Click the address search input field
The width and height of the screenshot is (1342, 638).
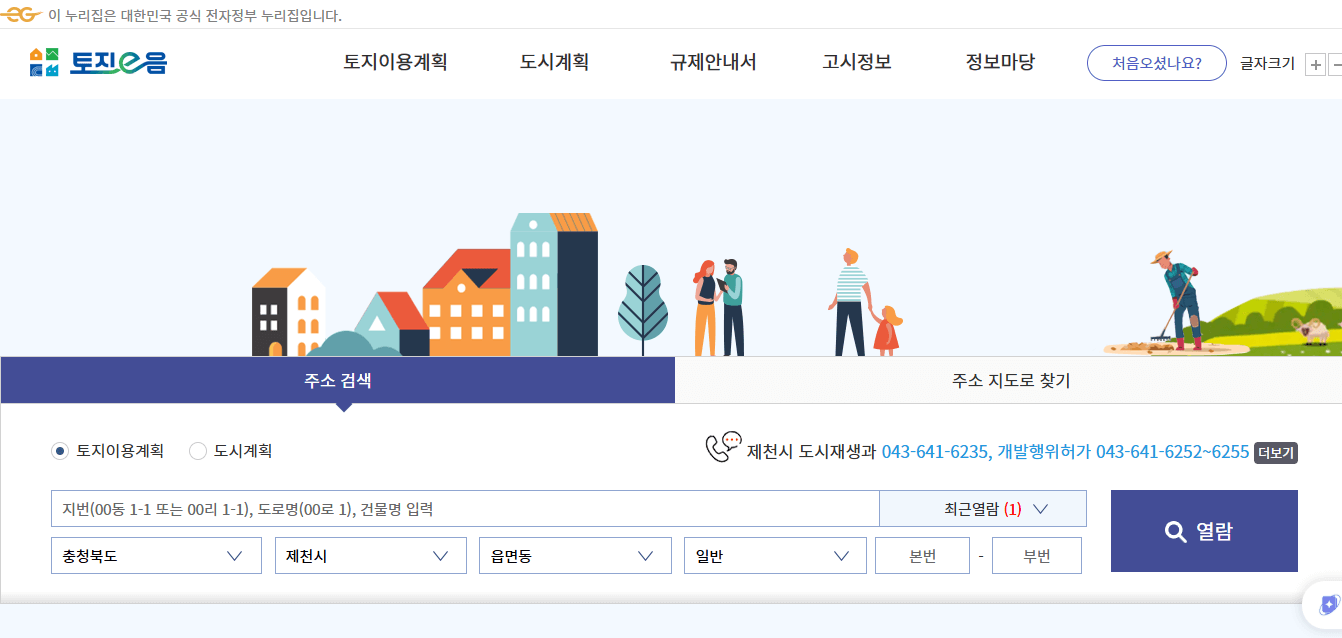tap(460, 508)
